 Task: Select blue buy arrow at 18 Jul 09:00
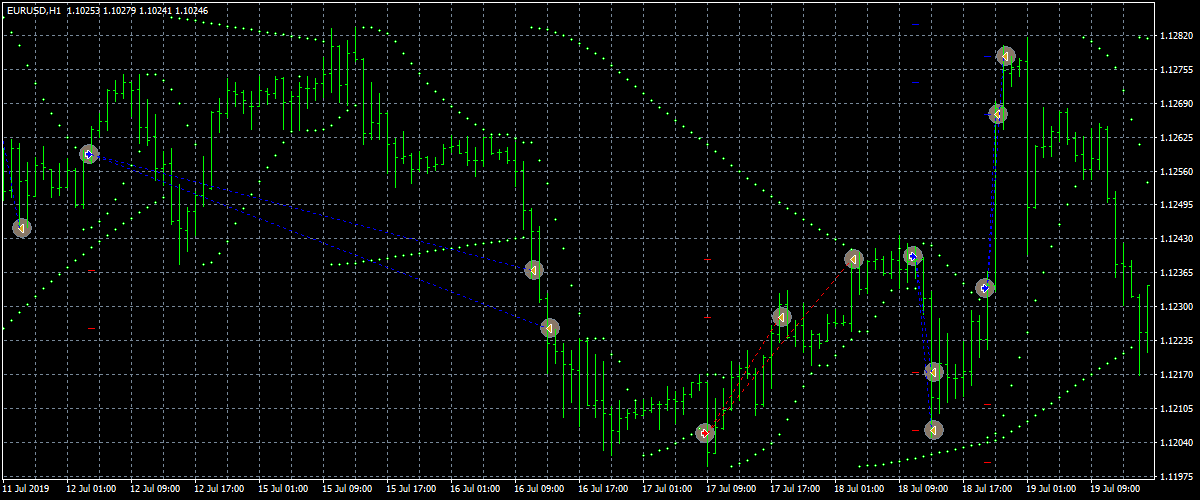click(912, 256)
